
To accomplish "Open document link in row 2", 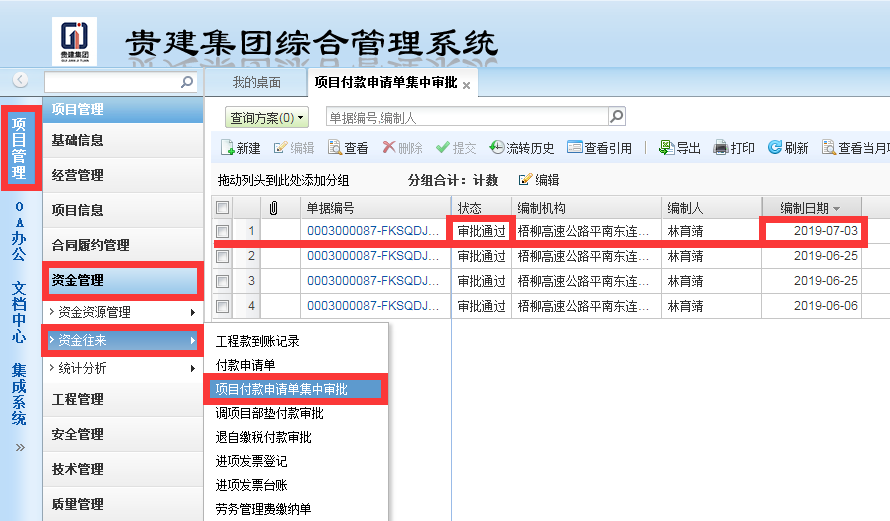I will tap(373, 256).
